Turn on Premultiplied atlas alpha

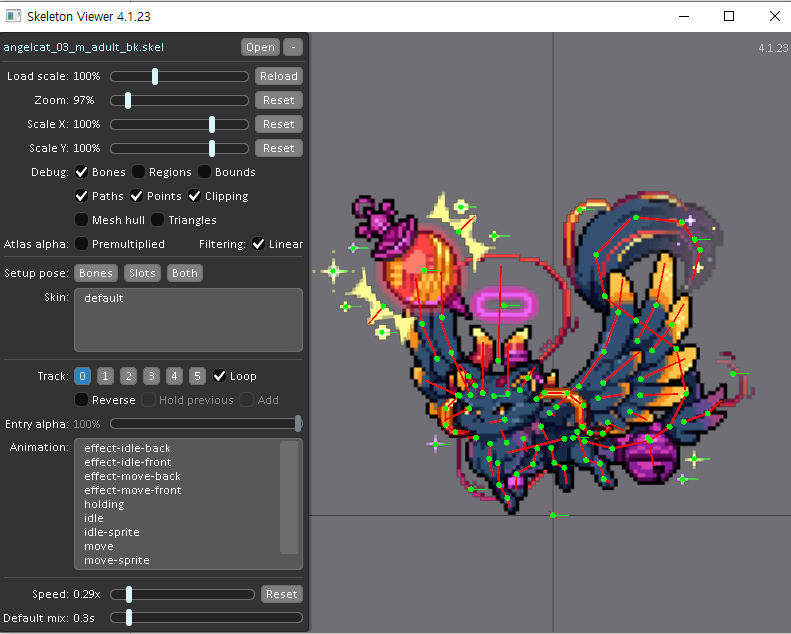pos(82,244)
